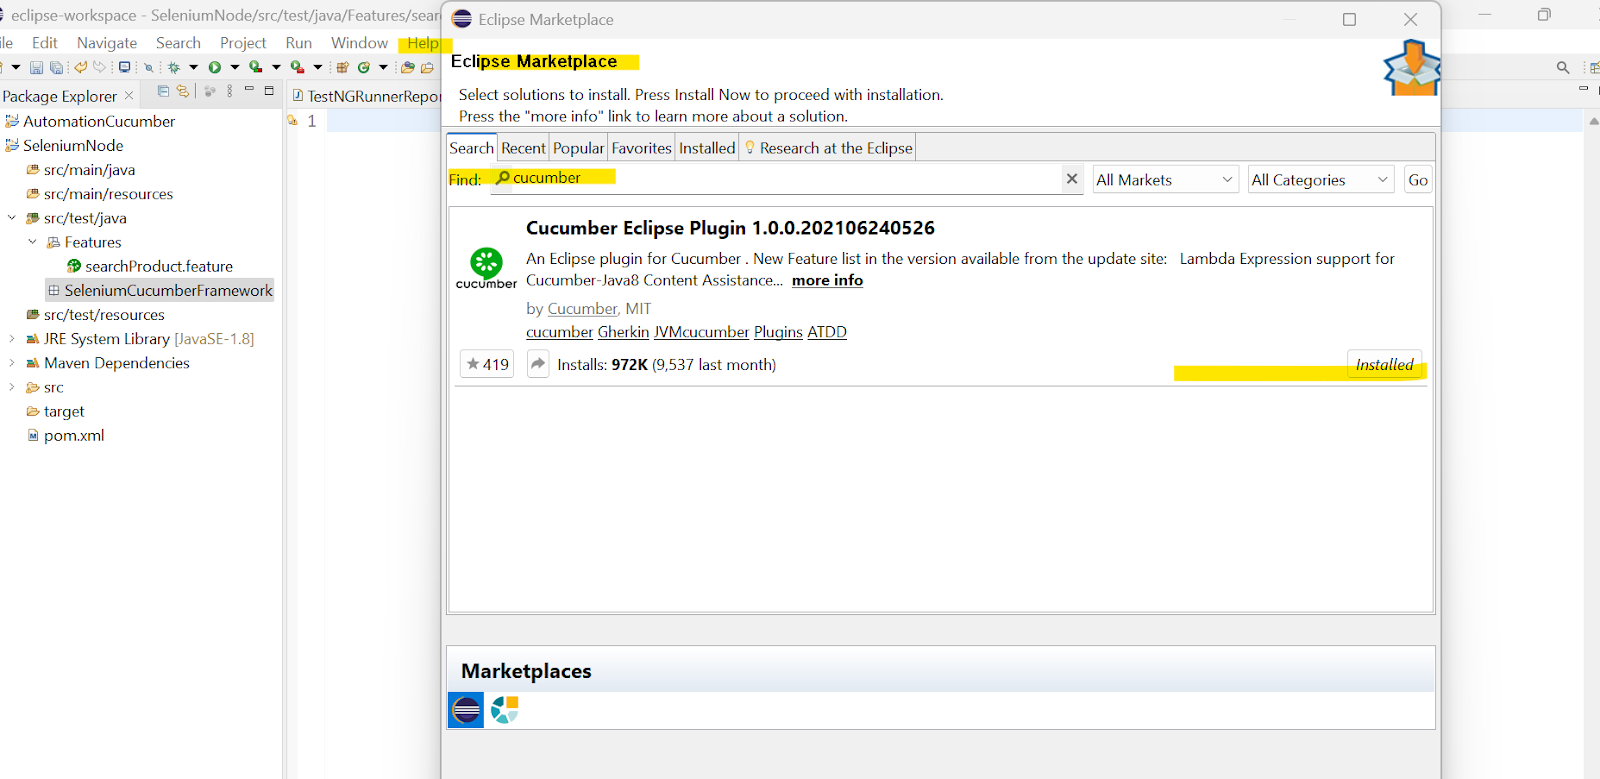Screen dimensions: 1600x779
Task: Select the AutomationCucumber project
Action: pos(99,121)
